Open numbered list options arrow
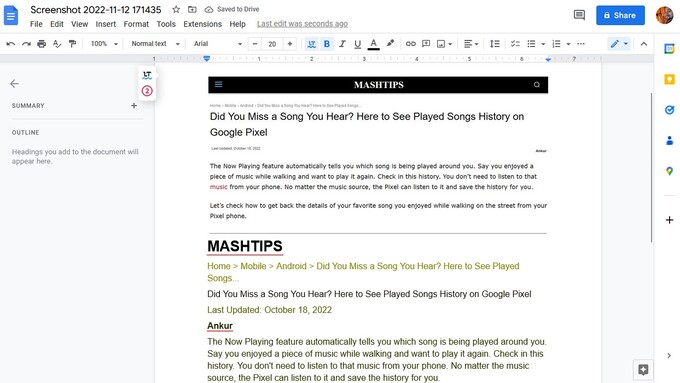This screenshot has width=680, height=383. point(568,44)
